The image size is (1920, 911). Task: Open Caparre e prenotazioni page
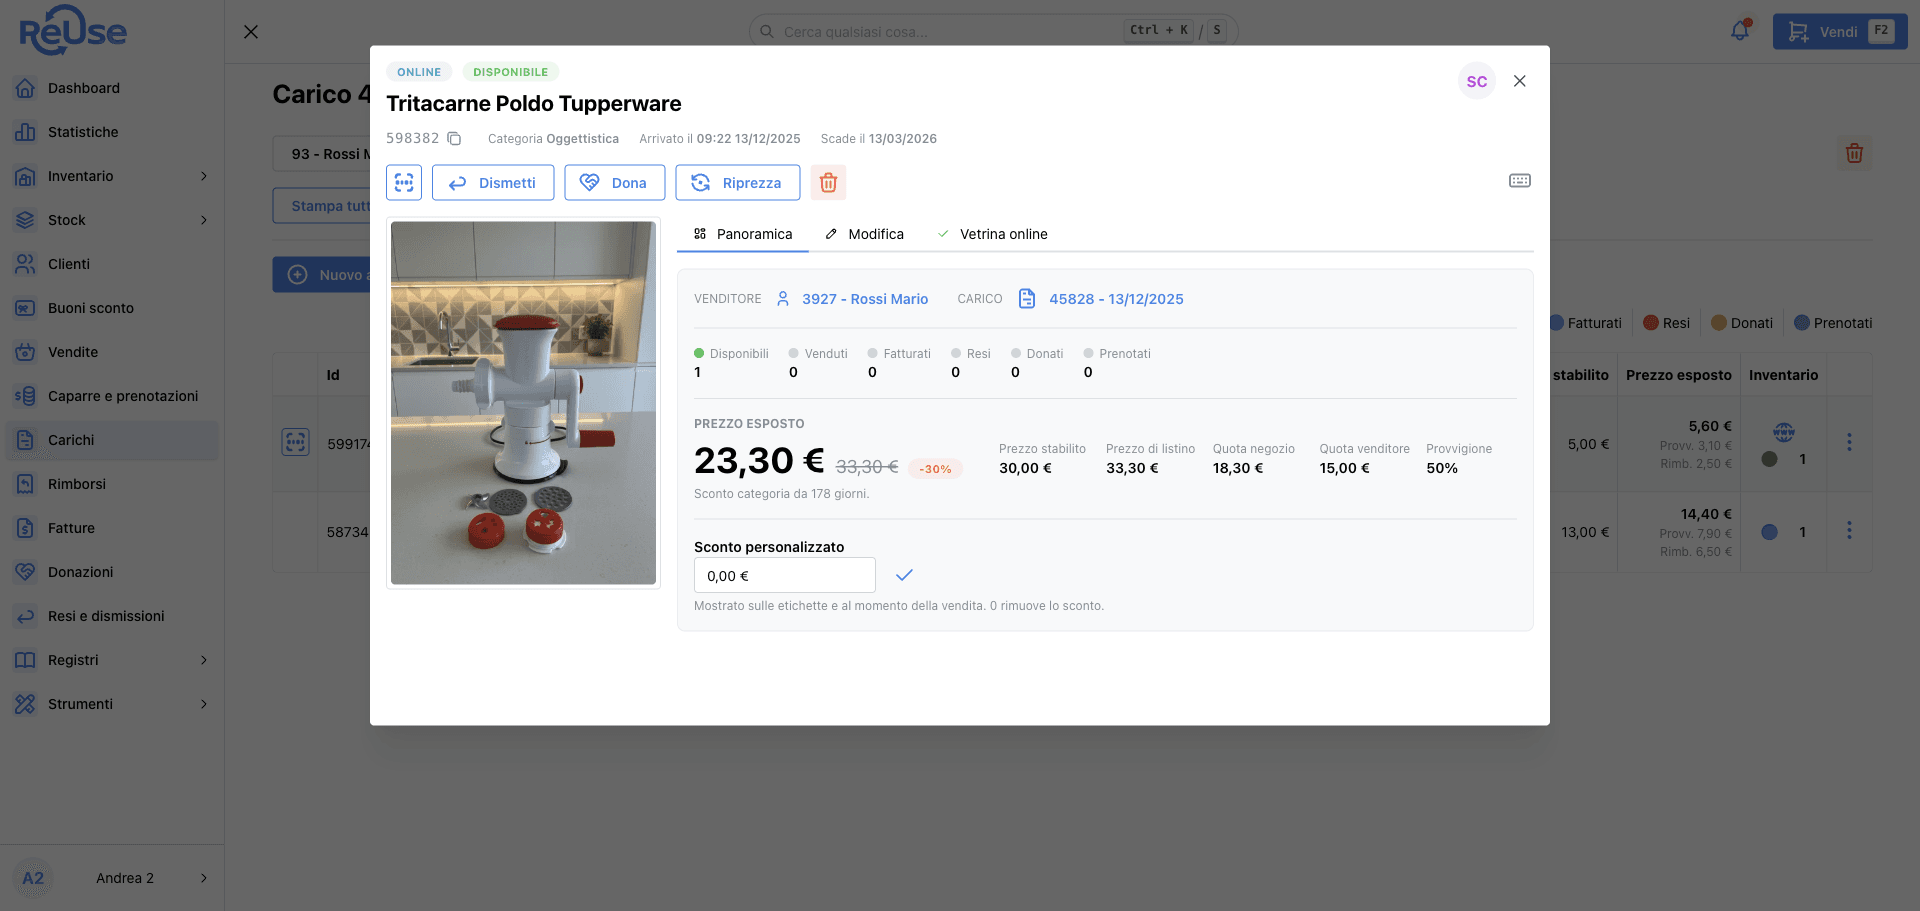click(112, 396)
